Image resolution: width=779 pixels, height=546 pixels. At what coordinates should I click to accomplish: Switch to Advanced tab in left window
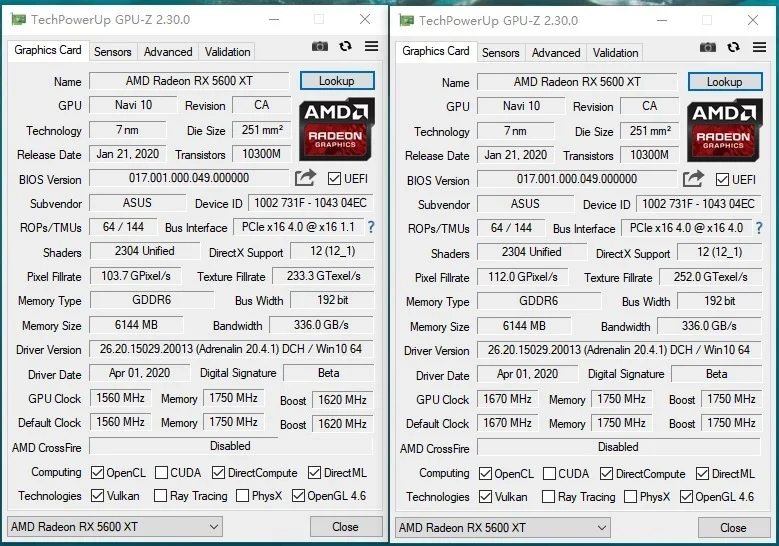(x=168, y=52)
